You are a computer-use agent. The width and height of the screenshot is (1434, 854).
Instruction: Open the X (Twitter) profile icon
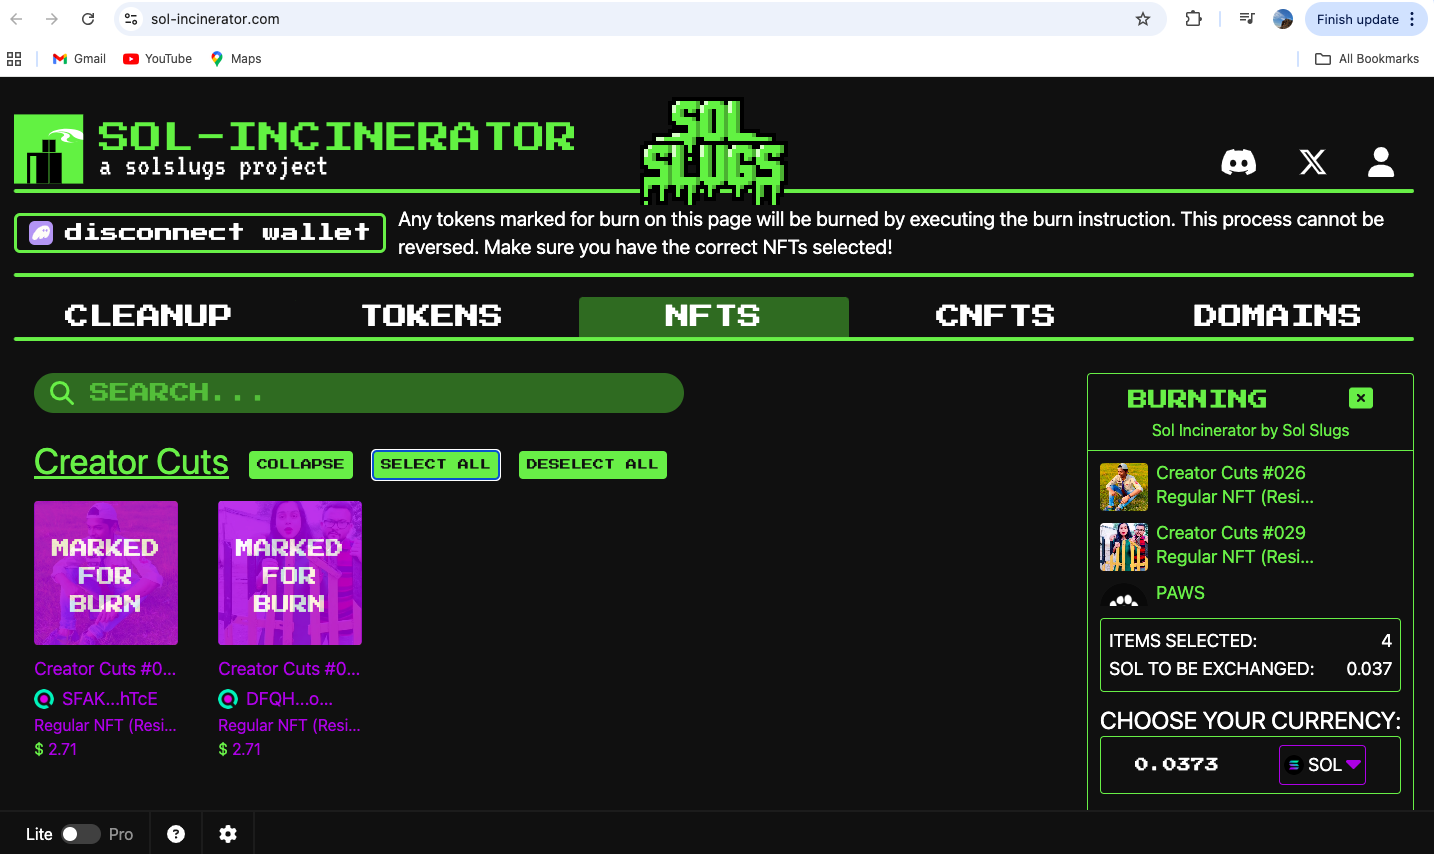[x=1312, y=161]
